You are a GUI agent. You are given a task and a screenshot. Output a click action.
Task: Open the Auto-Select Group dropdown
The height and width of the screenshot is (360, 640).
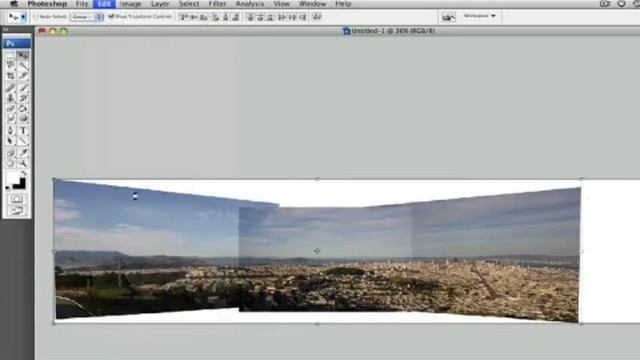(87, 17)
